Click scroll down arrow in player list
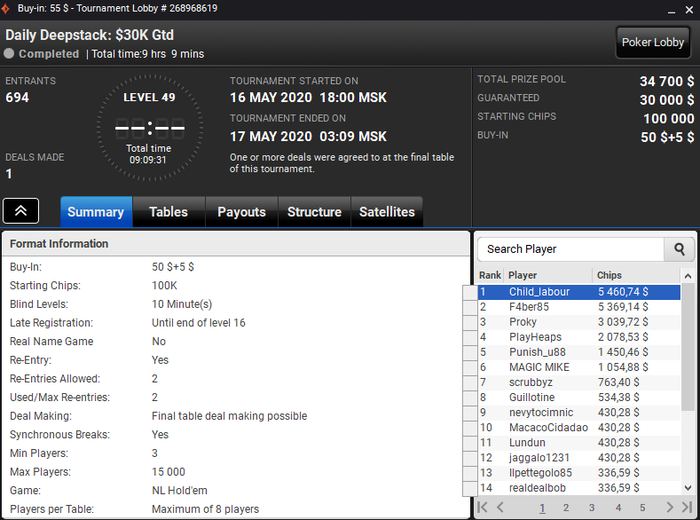The width and height of the screenshot is (700, 520). [x=688, y=488]
